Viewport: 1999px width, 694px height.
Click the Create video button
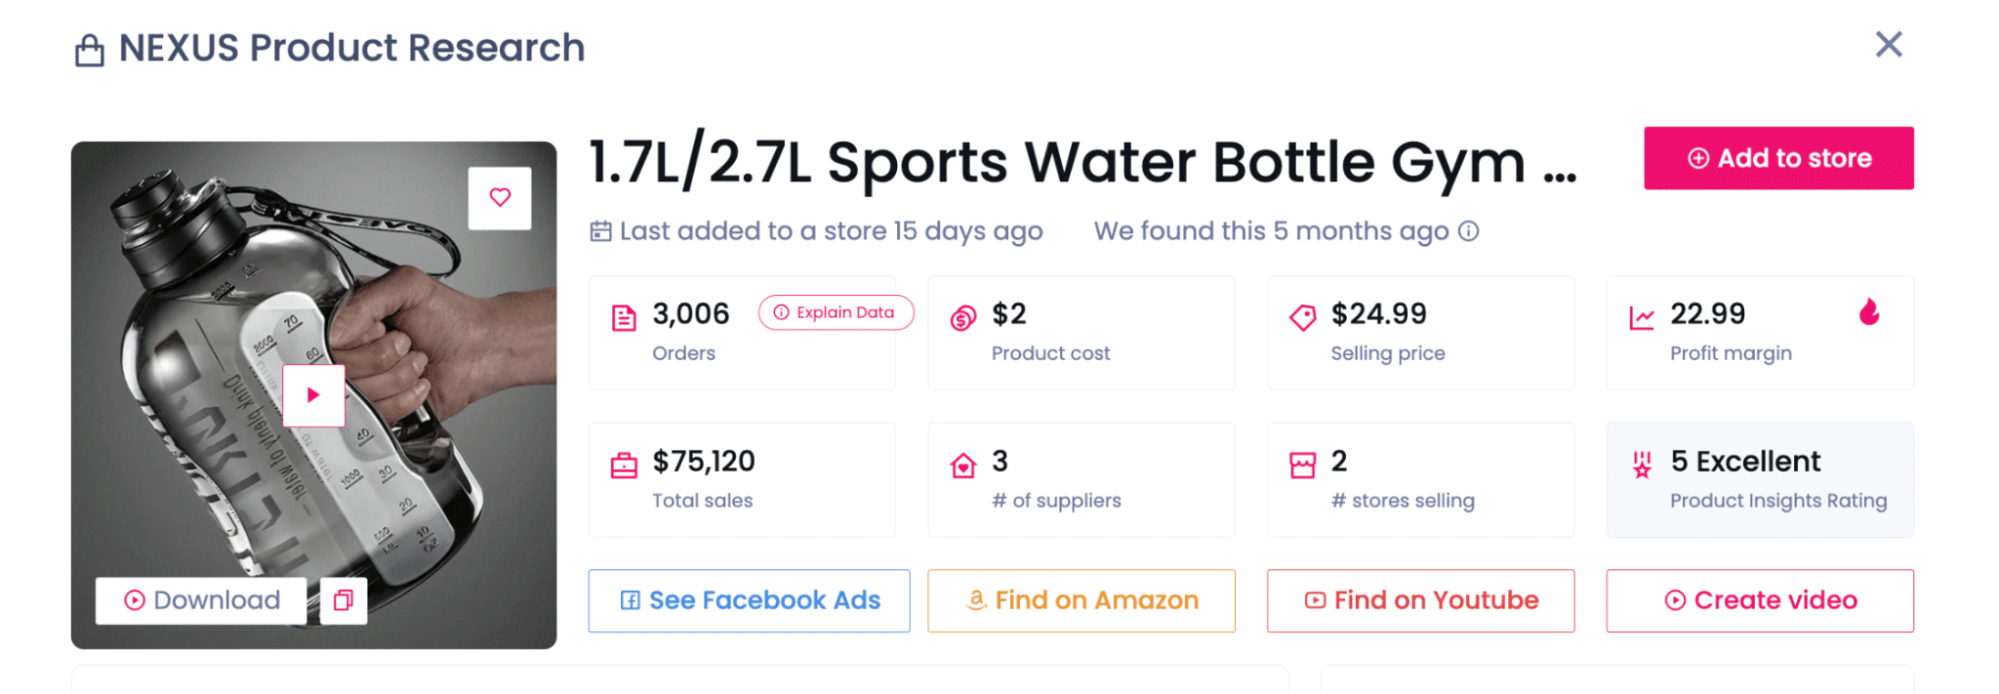pos(1759,600)
